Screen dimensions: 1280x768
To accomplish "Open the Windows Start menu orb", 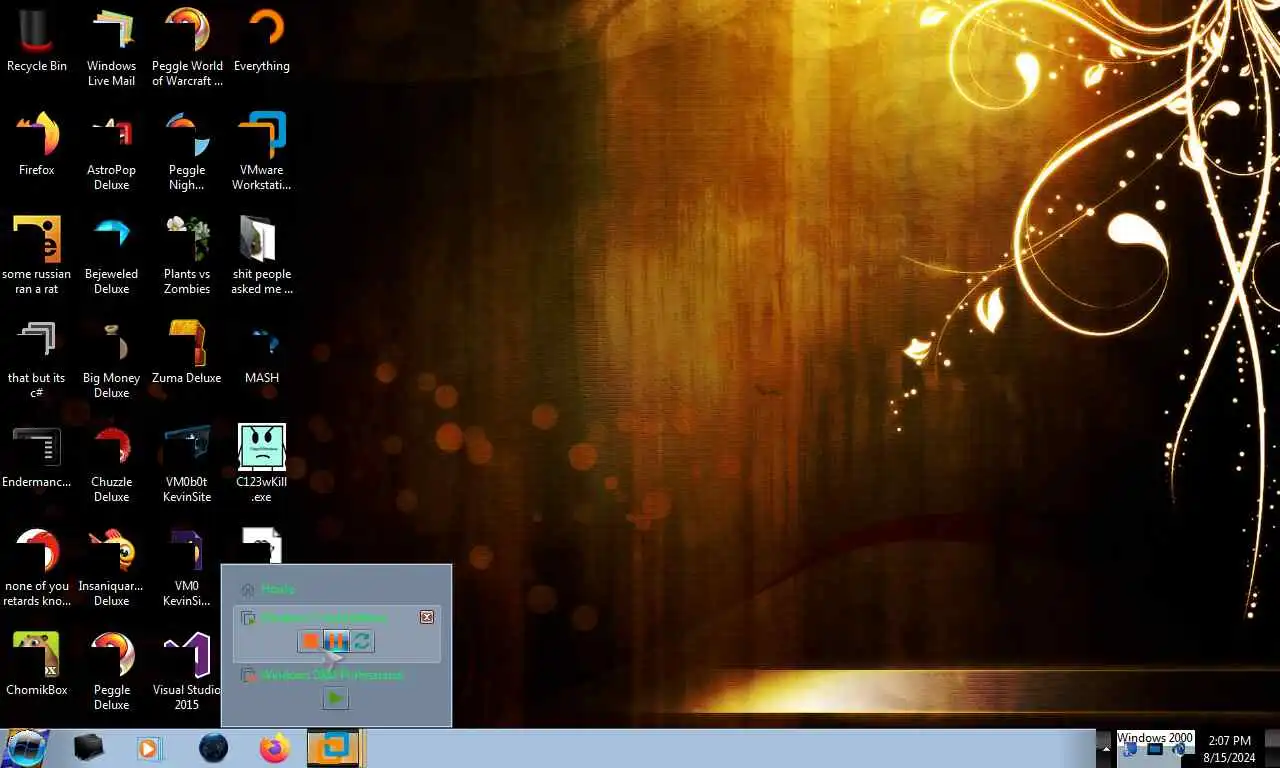I will pyautogui.click(x=26, y=748).
